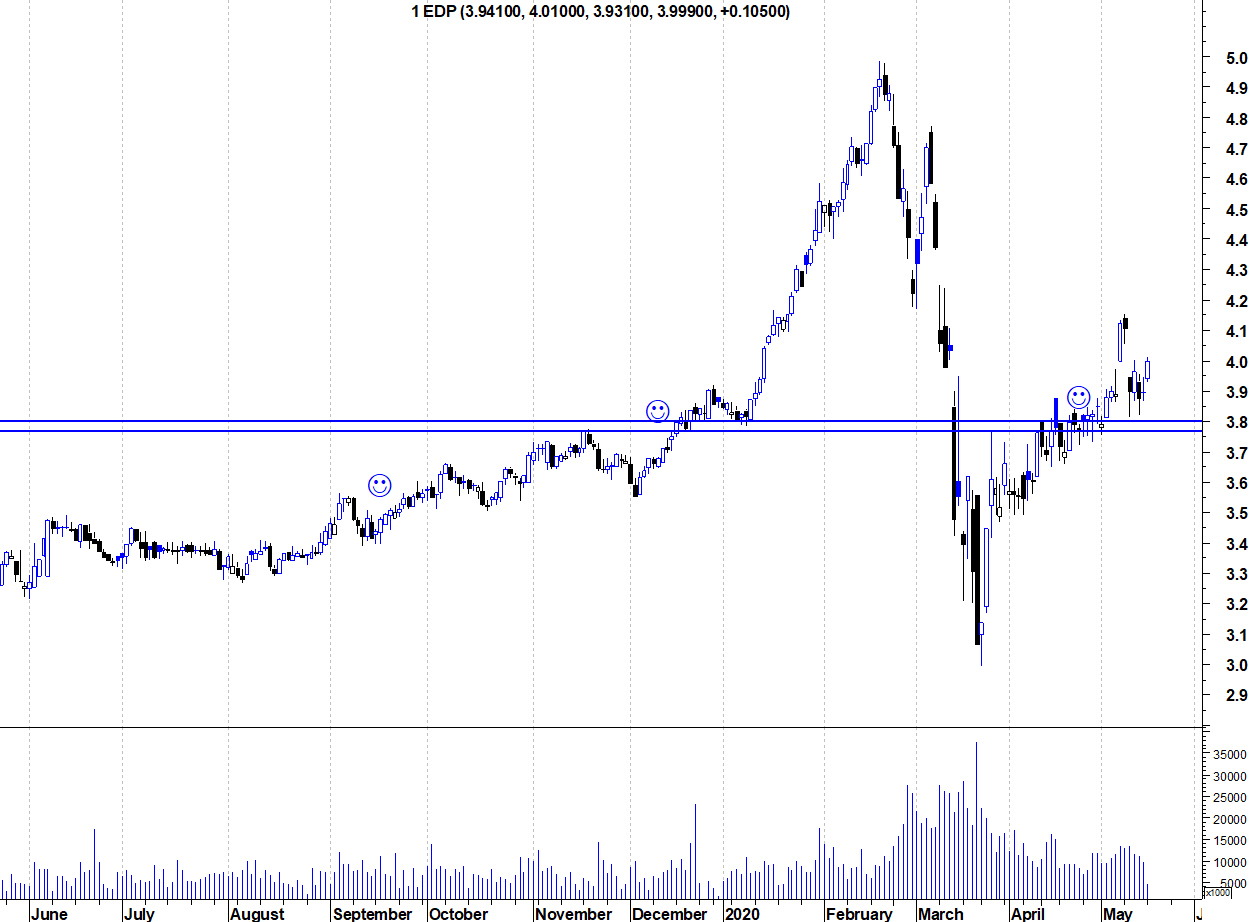Image resolution: width=1250 pixels, height=922 pixels.
Task: Click the 4.9 price axis label
Action: [x=1236, y=88]
